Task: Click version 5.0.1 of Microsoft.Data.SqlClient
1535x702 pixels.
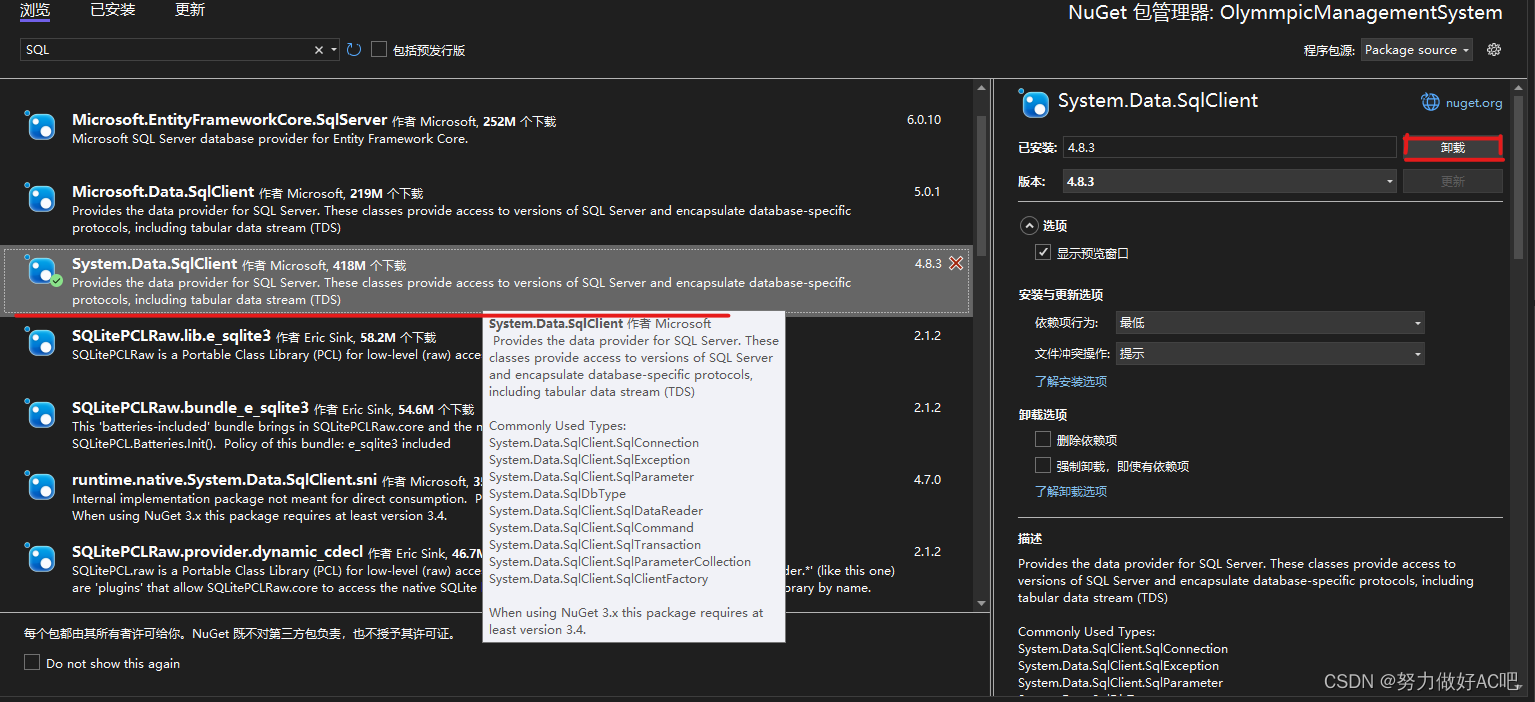Action: [927, 191]
